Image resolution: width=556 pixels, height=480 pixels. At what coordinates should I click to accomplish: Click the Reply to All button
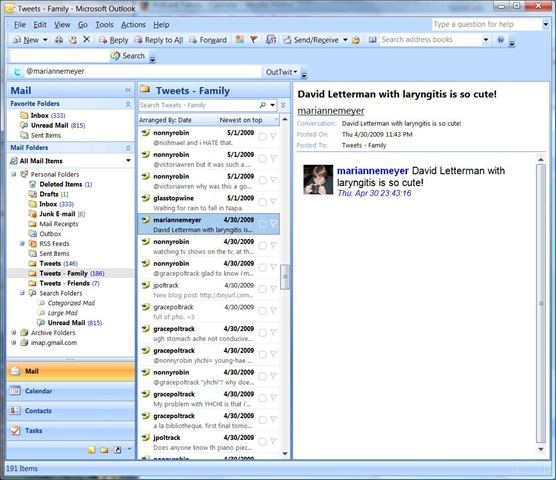pyautogui.click(x=159, y=40)
